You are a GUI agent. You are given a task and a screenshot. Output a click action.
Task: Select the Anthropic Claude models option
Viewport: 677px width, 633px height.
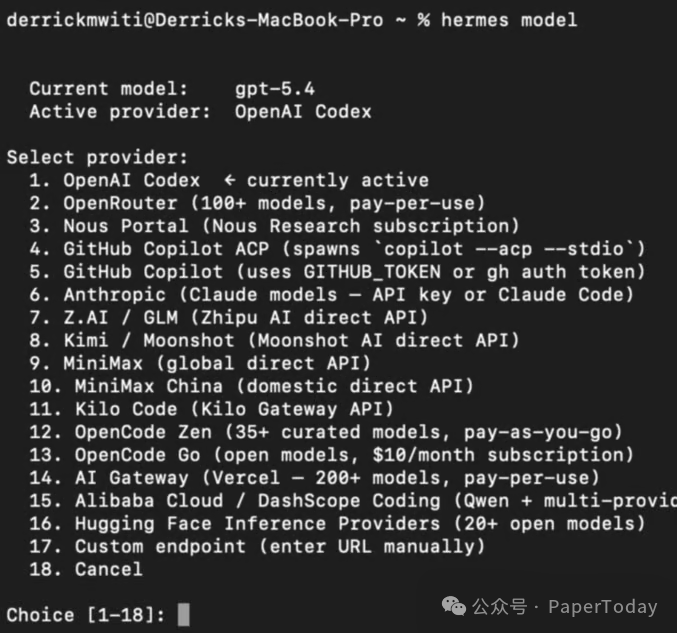coord(348,295)
